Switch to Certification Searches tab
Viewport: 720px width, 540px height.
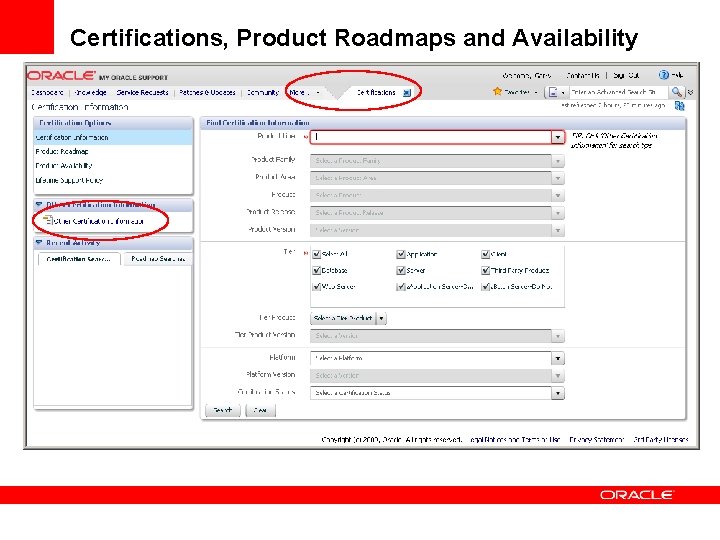click(79, 259)
